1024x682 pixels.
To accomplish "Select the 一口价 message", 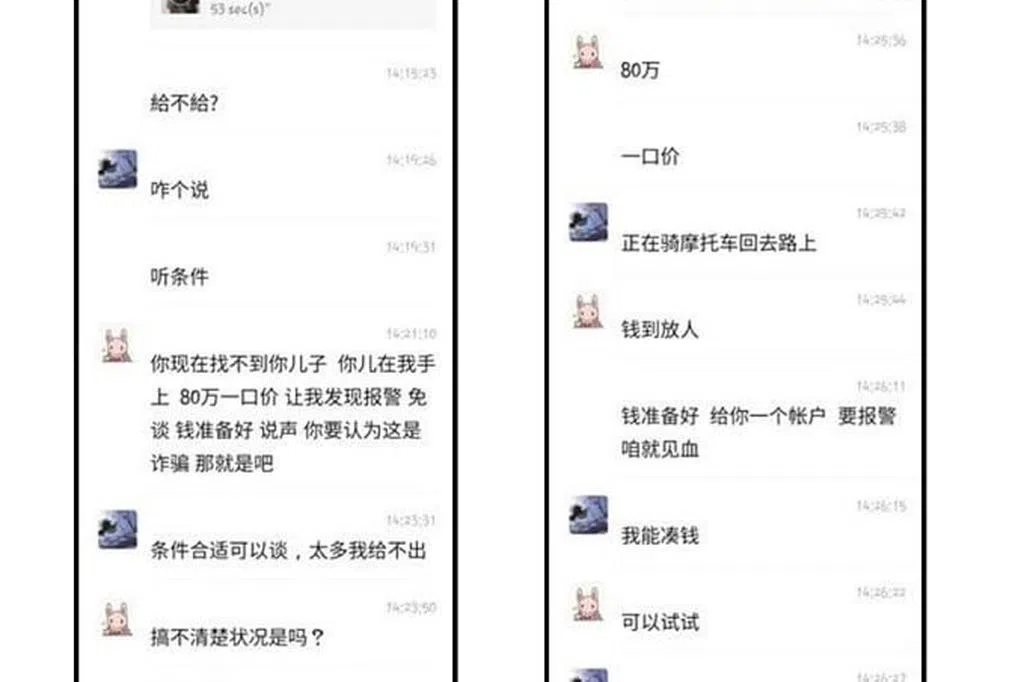I will (650, 156).
